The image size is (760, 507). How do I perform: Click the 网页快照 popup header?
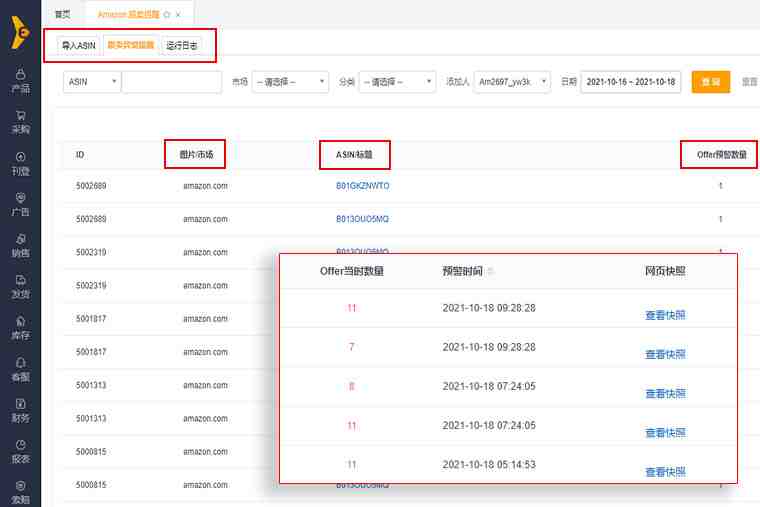pos(665,271)
